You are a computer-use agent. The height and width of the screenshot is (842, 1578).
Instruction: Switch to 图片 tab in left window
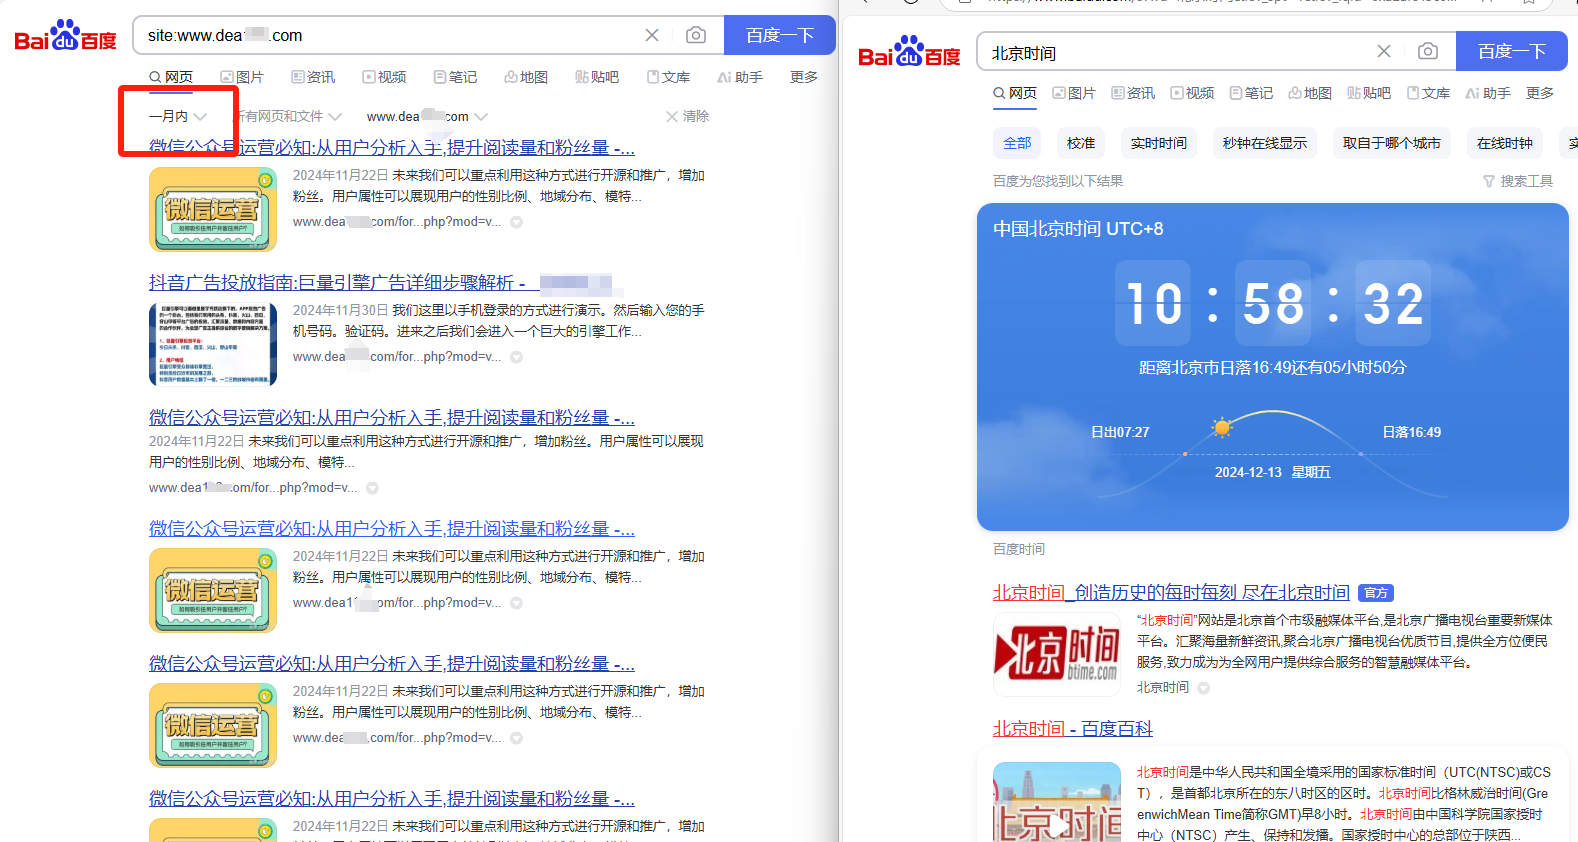point(242,77)
